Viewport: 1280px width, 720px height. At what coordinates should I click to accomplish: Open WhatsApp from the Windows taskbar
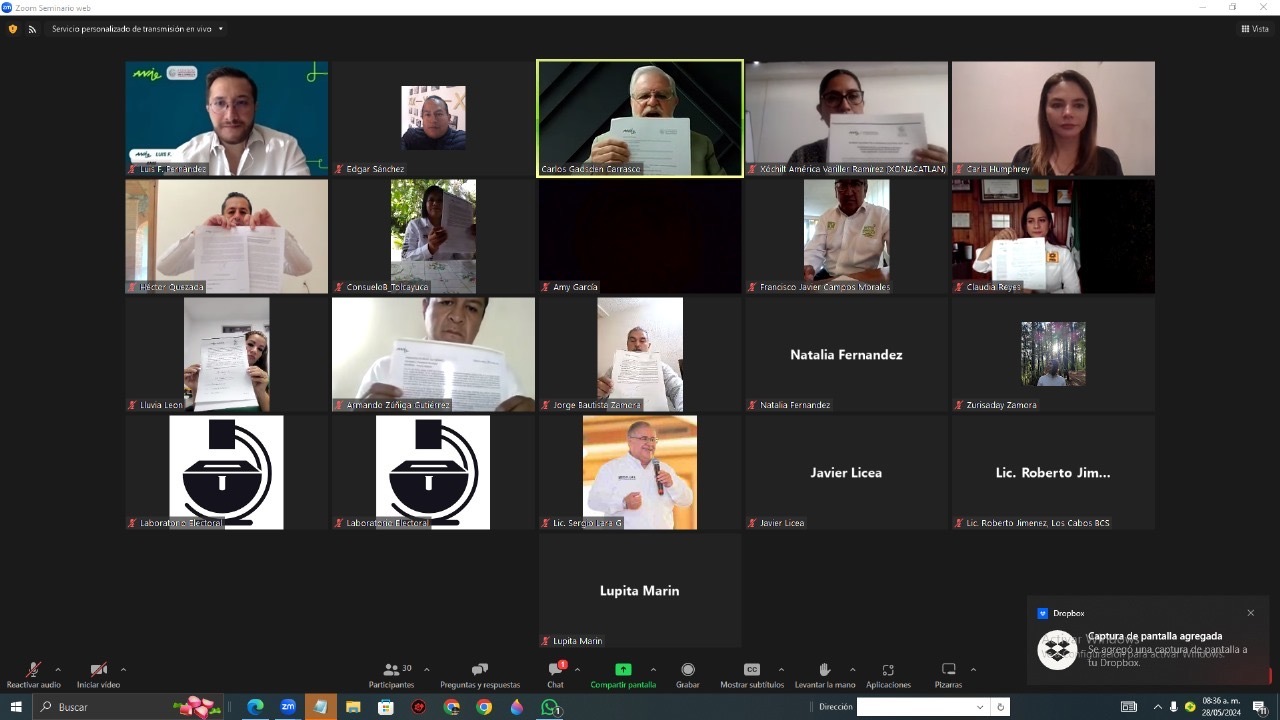pyautogui.click(x=549, y=707)
